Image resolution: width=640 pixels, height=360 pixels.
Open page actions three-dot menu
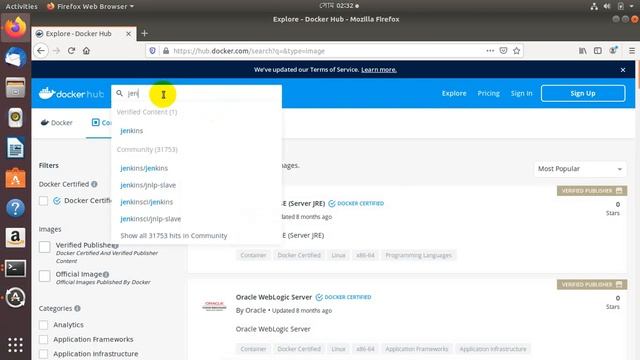(490, 51)
